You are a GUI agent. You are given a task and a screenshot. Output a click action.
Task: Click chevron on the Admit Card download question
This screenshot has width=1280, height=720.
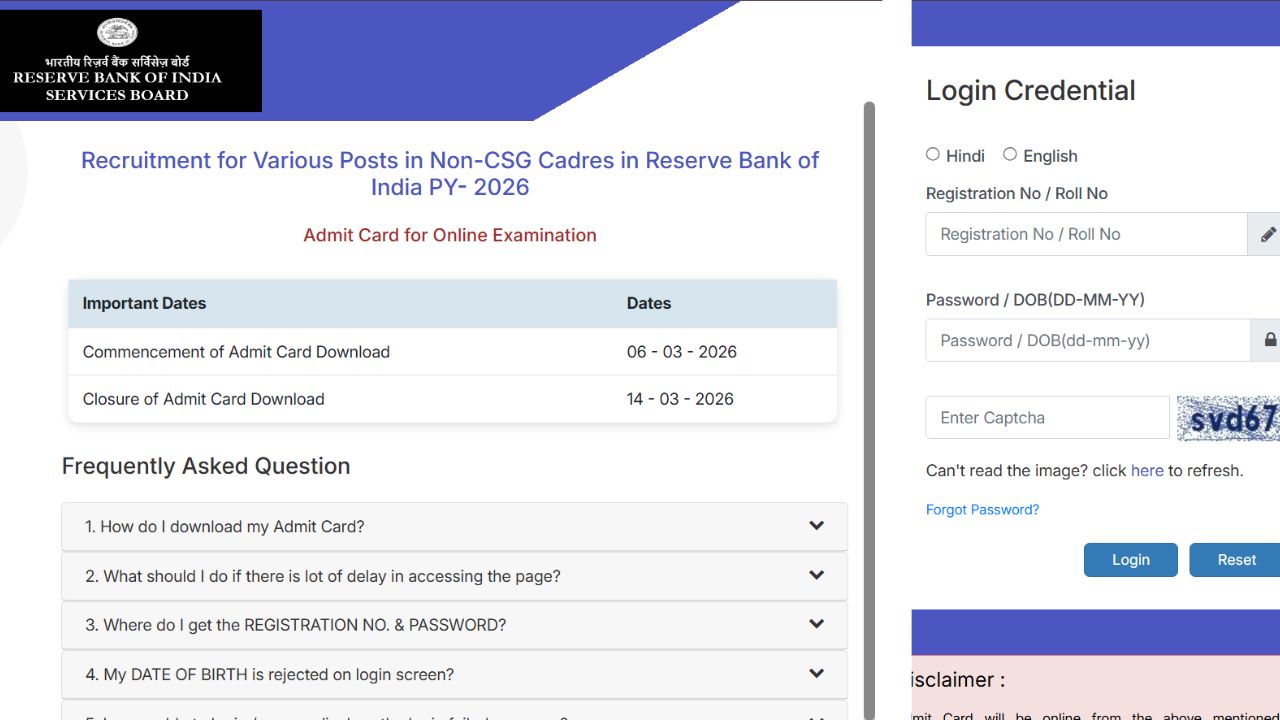816,526
